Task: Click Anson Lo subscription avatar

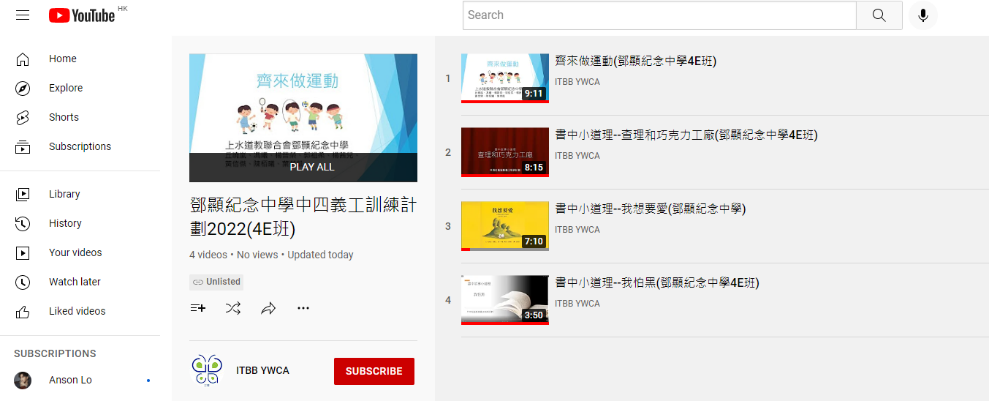Action: coord(23,380)
